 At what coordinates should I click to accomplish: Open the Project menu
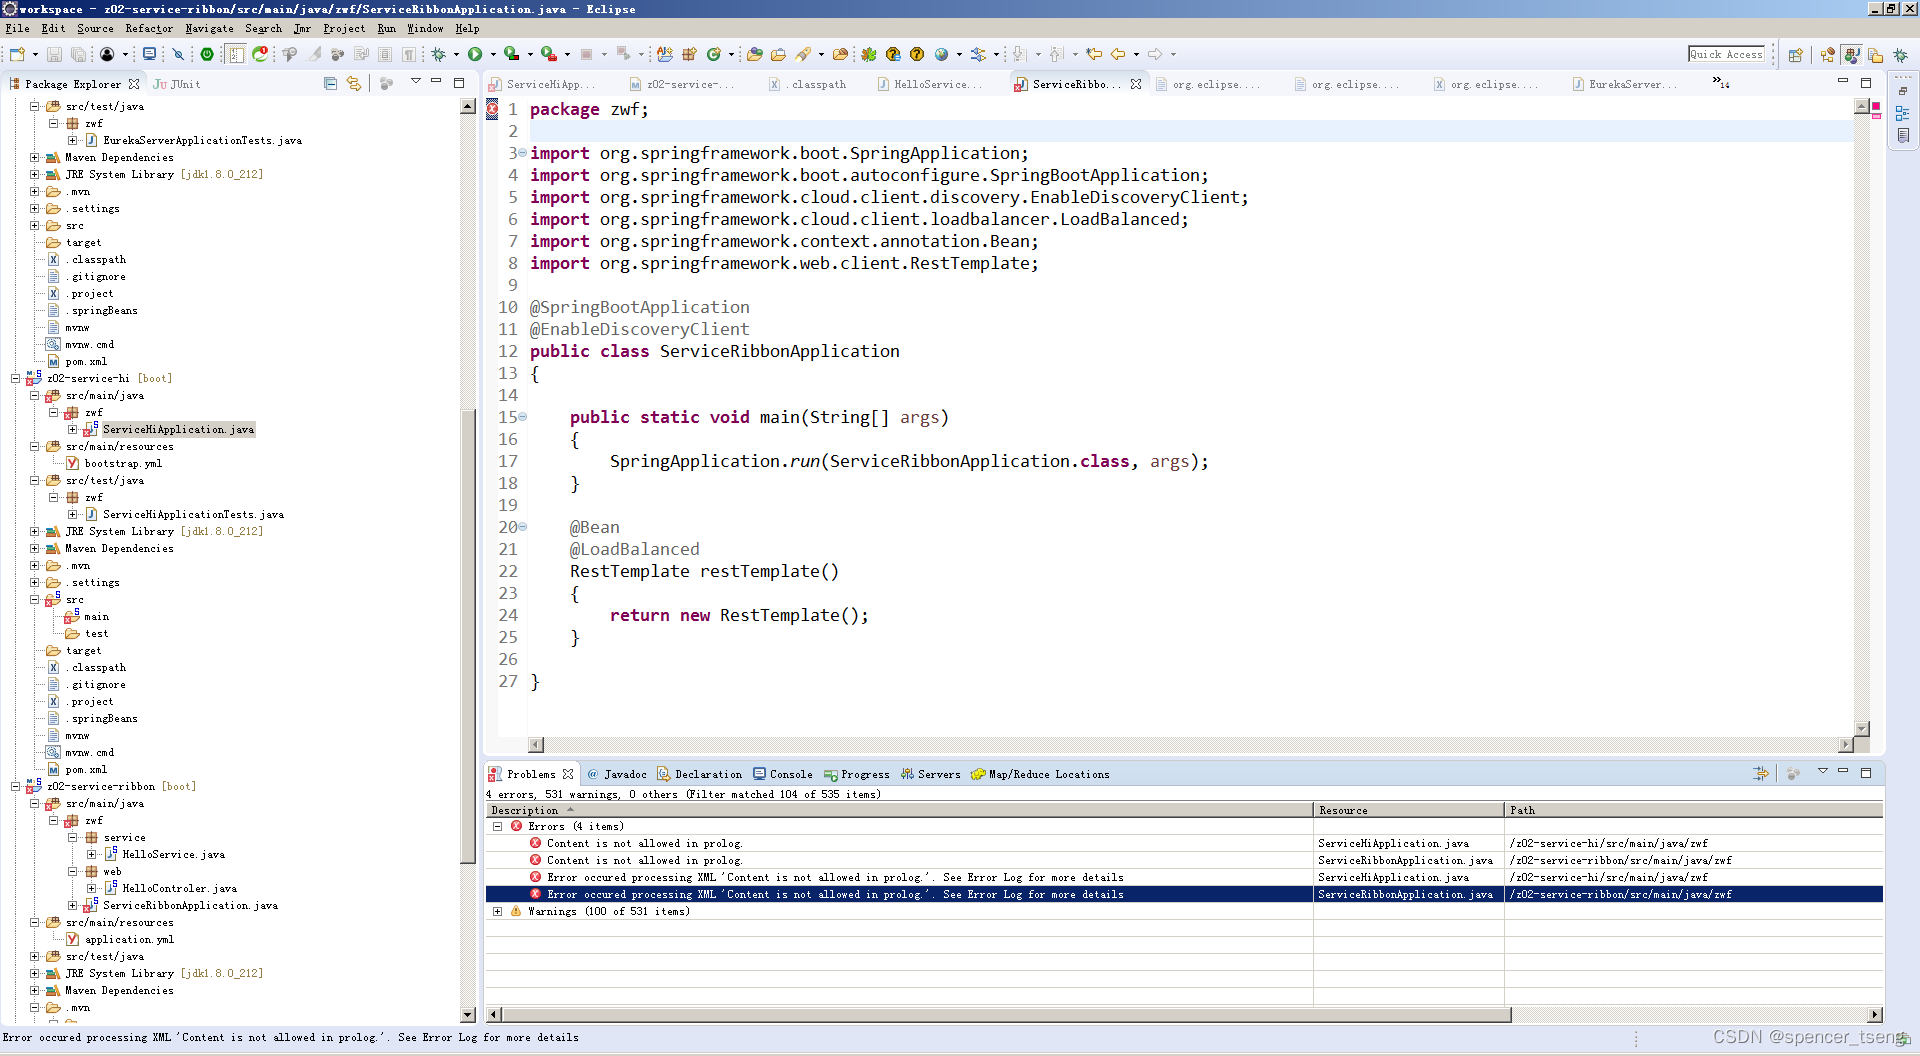[344, 28]
